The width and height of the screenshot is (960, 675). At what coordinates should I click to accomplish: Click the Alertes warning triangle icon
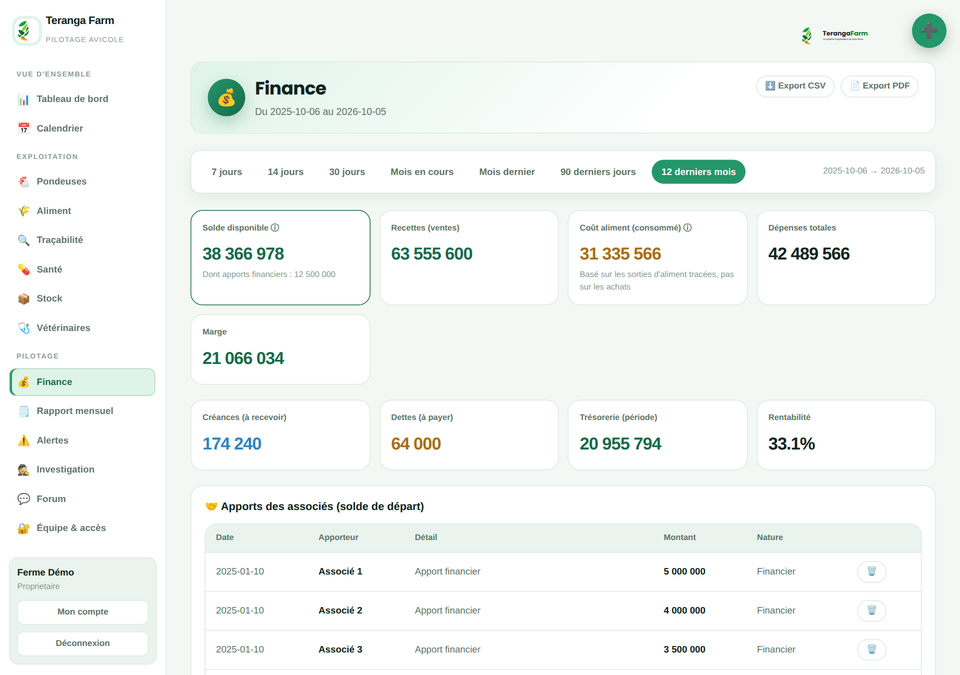23,440
